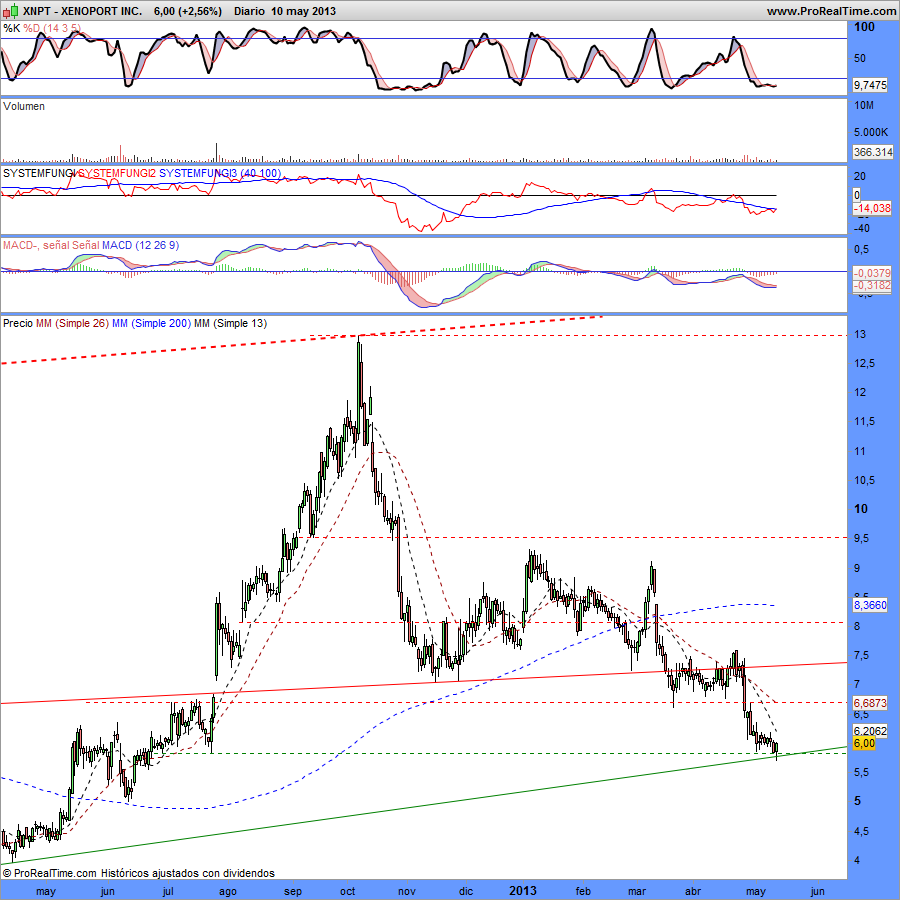The height and width of the screenshot is (900, 900).
Task: Click the '10M' volume scale label
Action: pyautogui.click(x=864, y=106)
